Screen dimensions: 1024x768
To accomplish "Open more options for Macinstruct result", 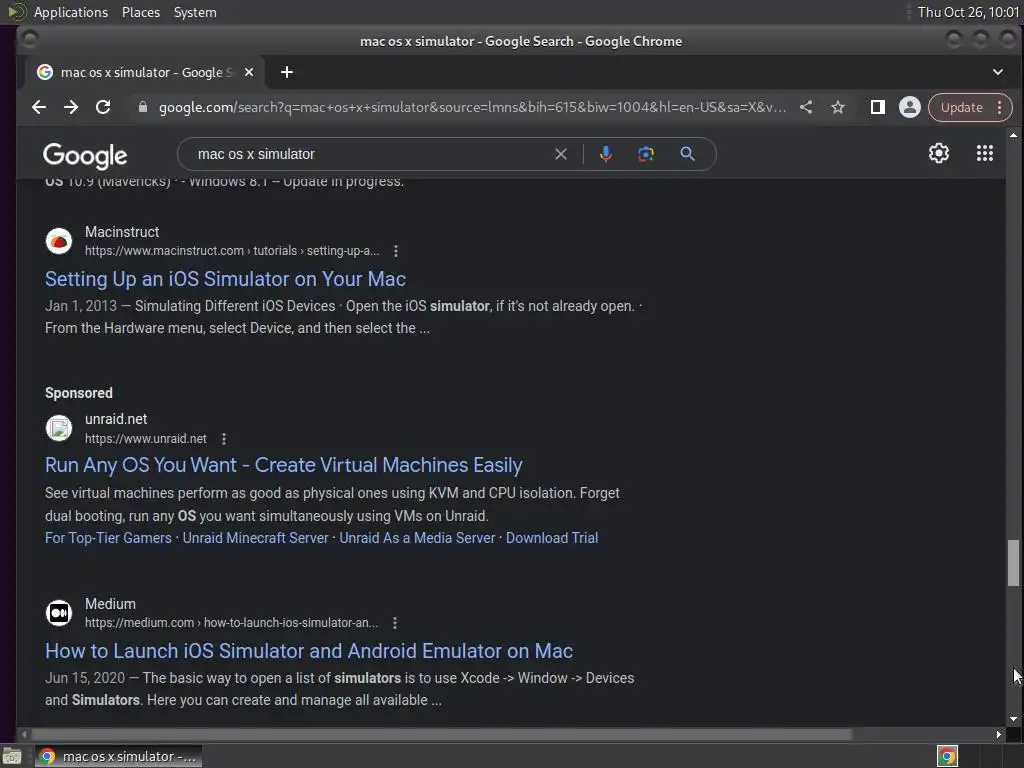I will pyautogui.click(x=395, y=251).
